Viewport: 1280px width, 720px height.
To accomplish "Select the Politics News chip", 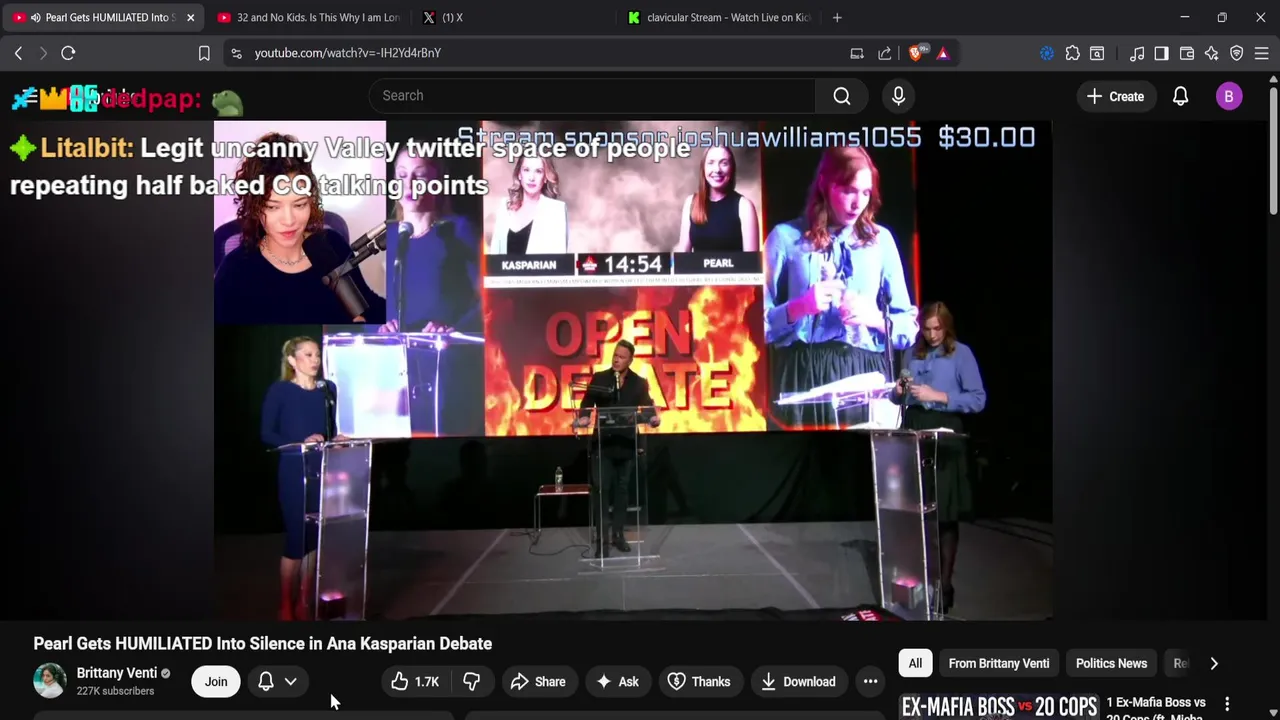I will click(1111, 664).
